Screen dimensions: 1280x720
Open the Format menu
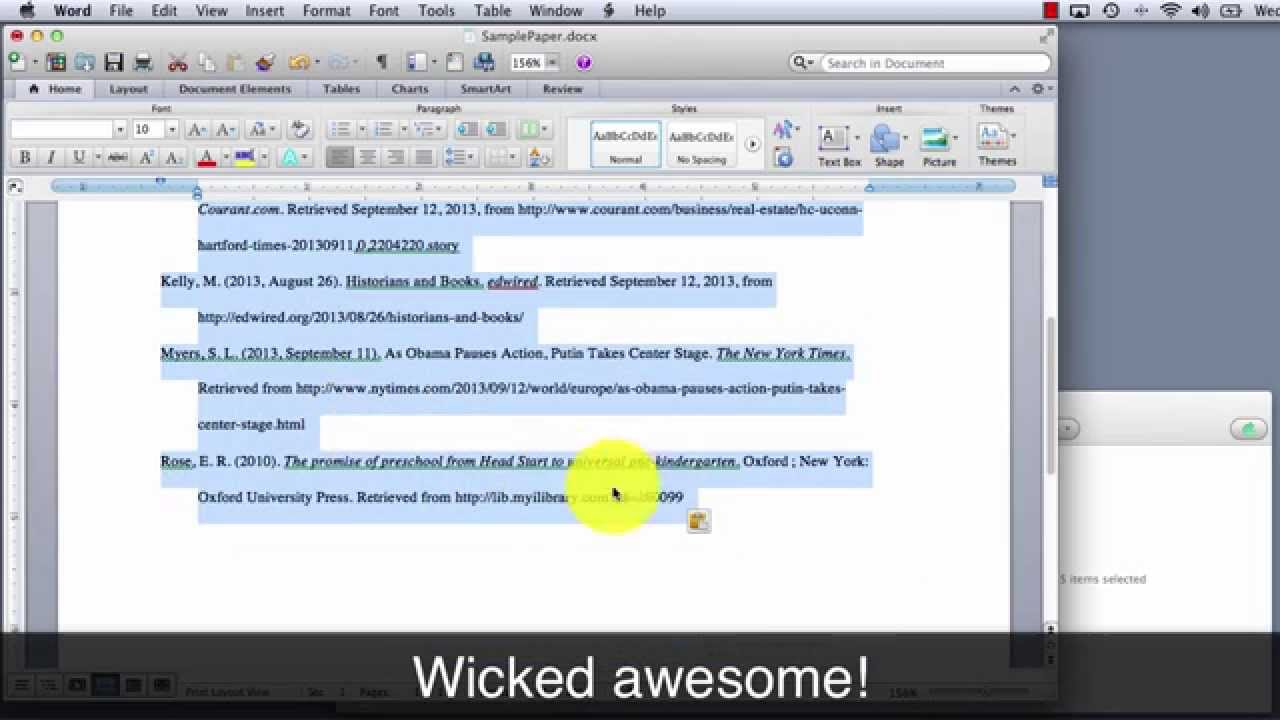[326, 11]
